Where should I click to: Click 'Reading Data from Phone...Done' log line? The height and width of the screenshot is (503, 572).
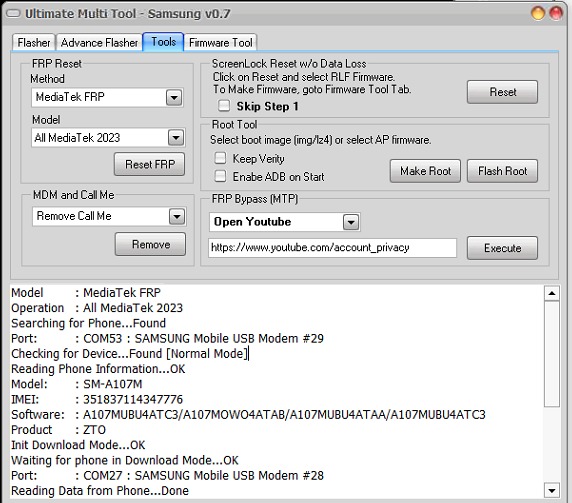(100, 491)
